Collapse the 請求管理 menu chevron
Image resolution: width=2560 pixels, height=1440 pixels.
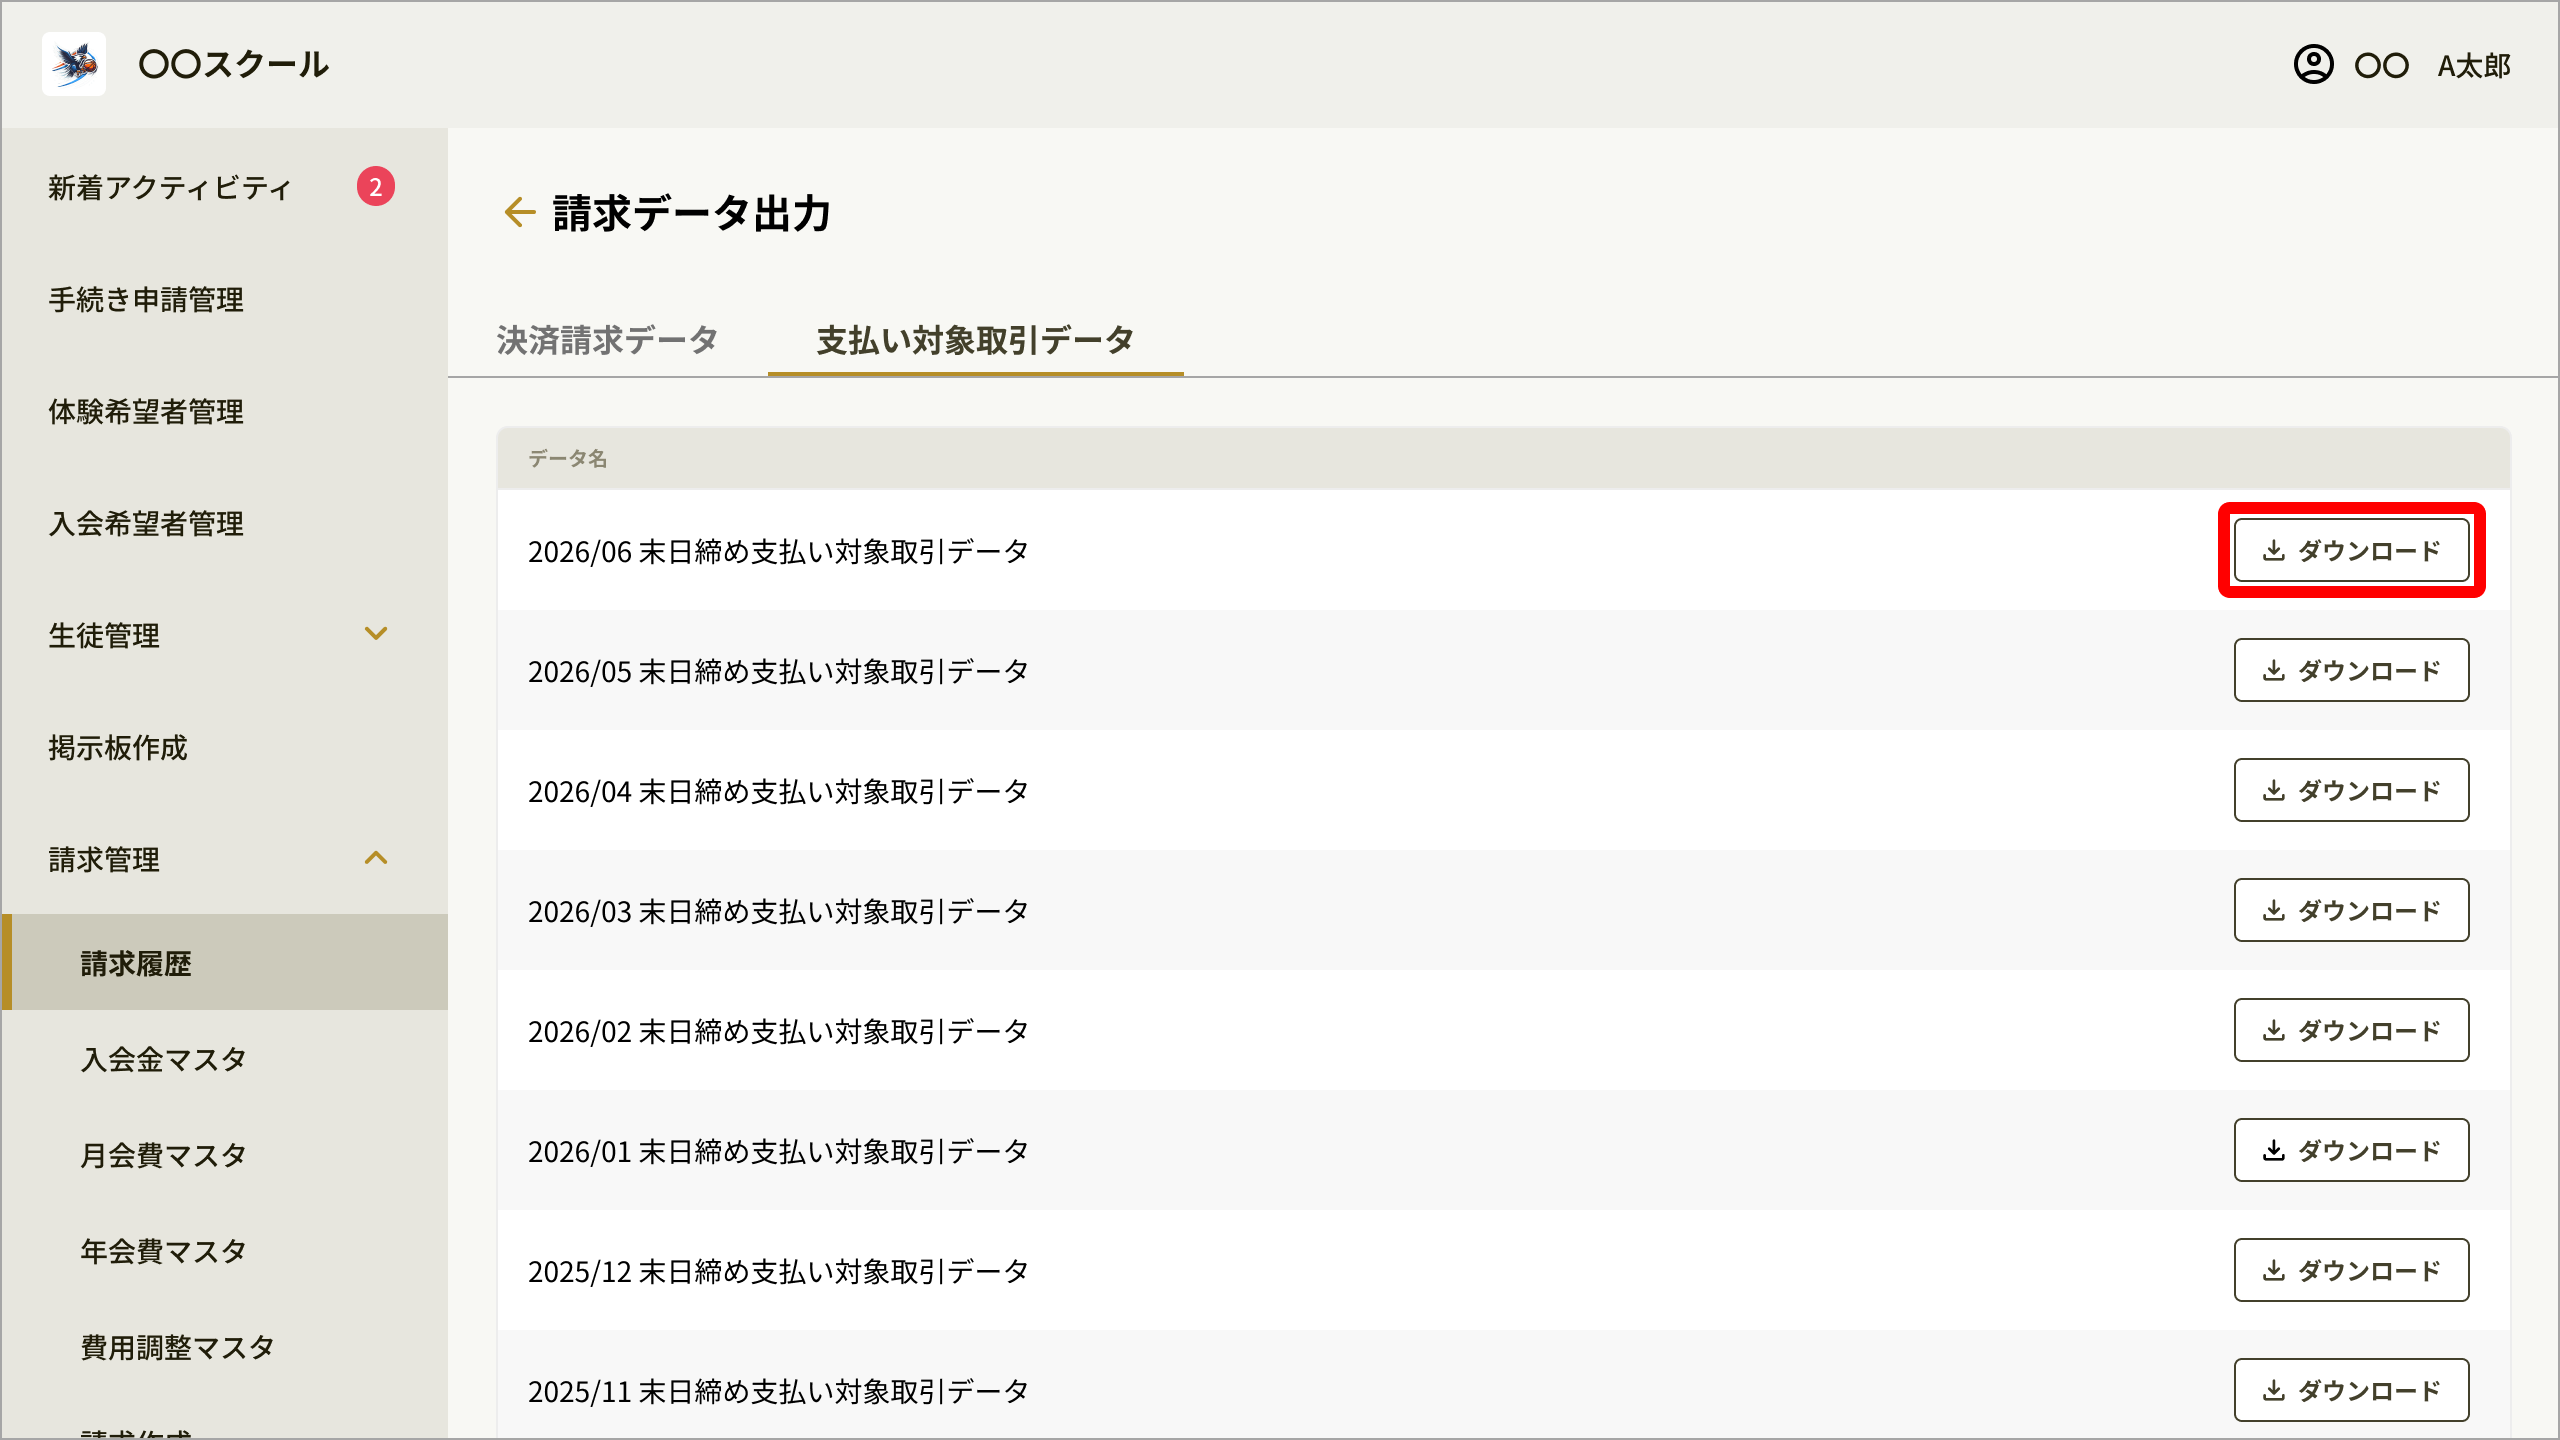[x=376, y=858]
